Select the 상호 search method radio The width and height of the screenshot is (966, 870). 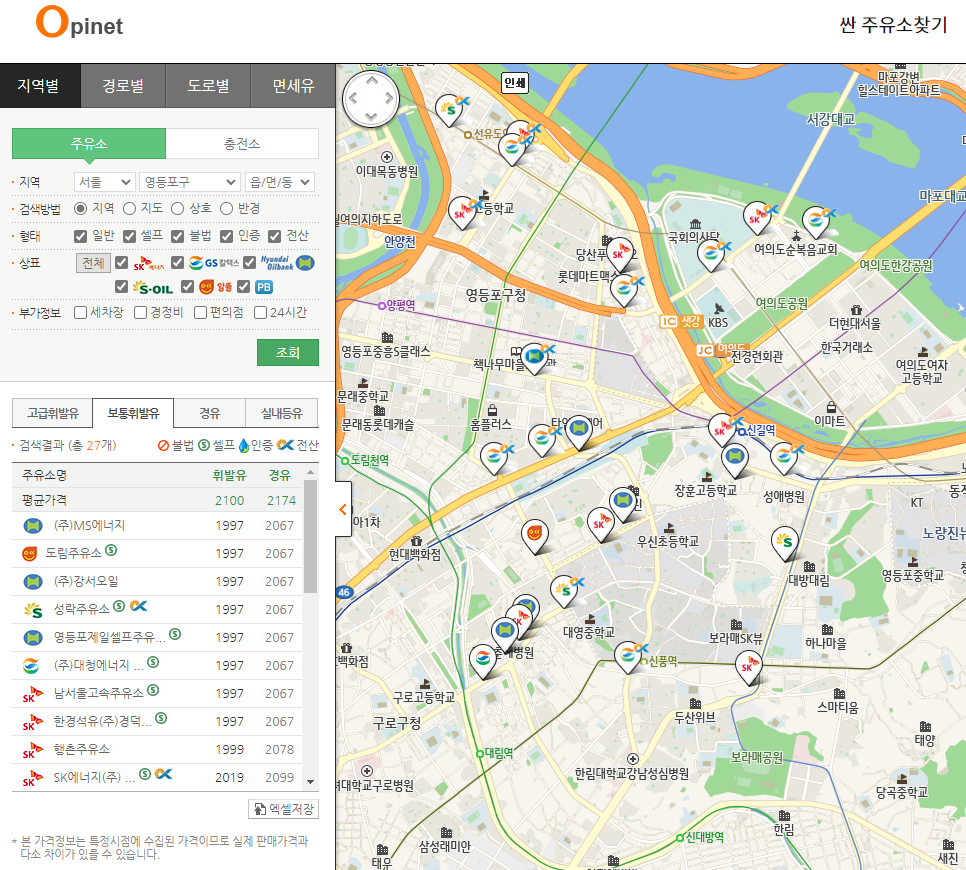click(177, 209)
